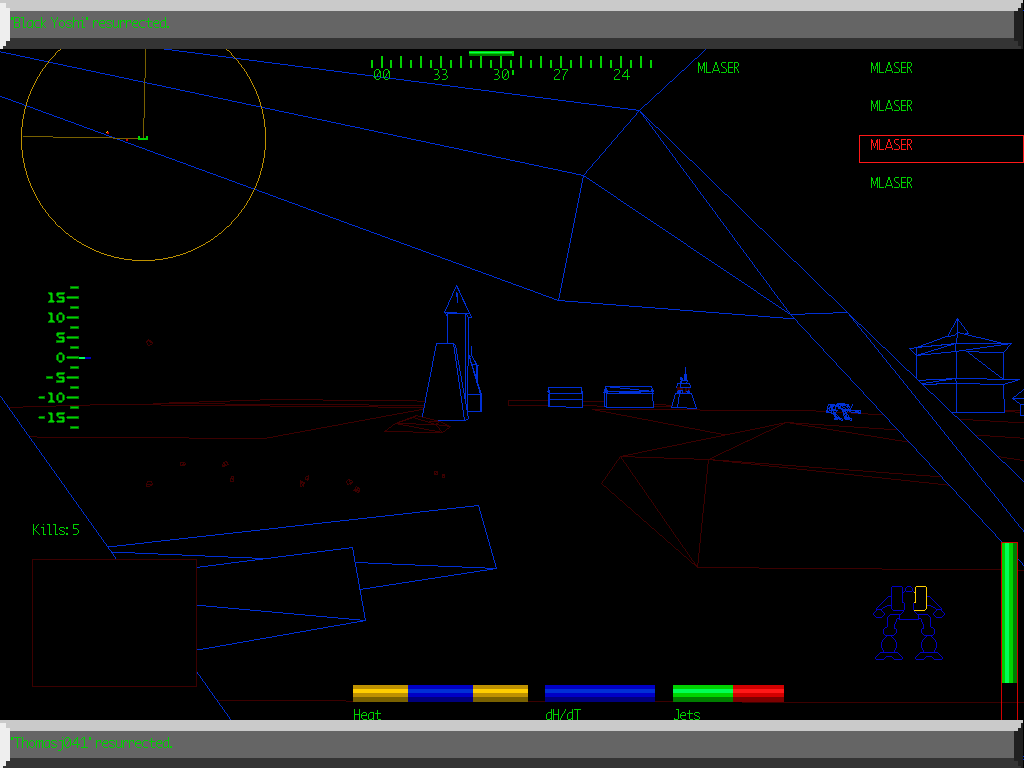
Task: Click the radar circle in the corner
Action: (x=141, y=150)
